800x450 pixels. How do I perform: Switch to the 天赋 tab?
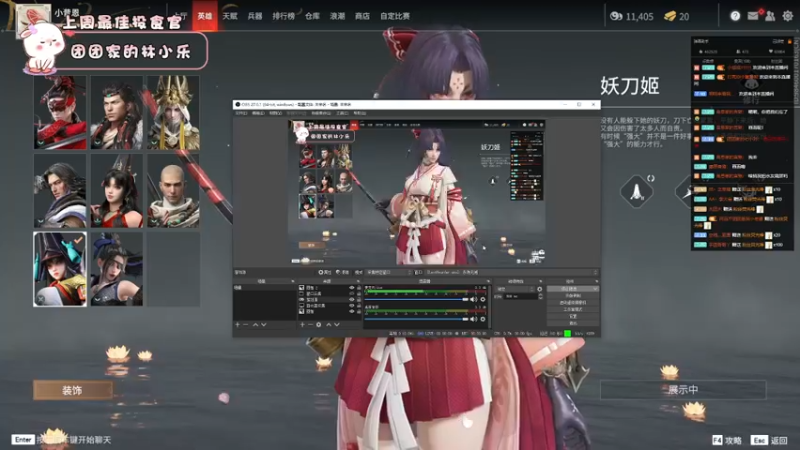pyautogui.click(x=230, y=16)
